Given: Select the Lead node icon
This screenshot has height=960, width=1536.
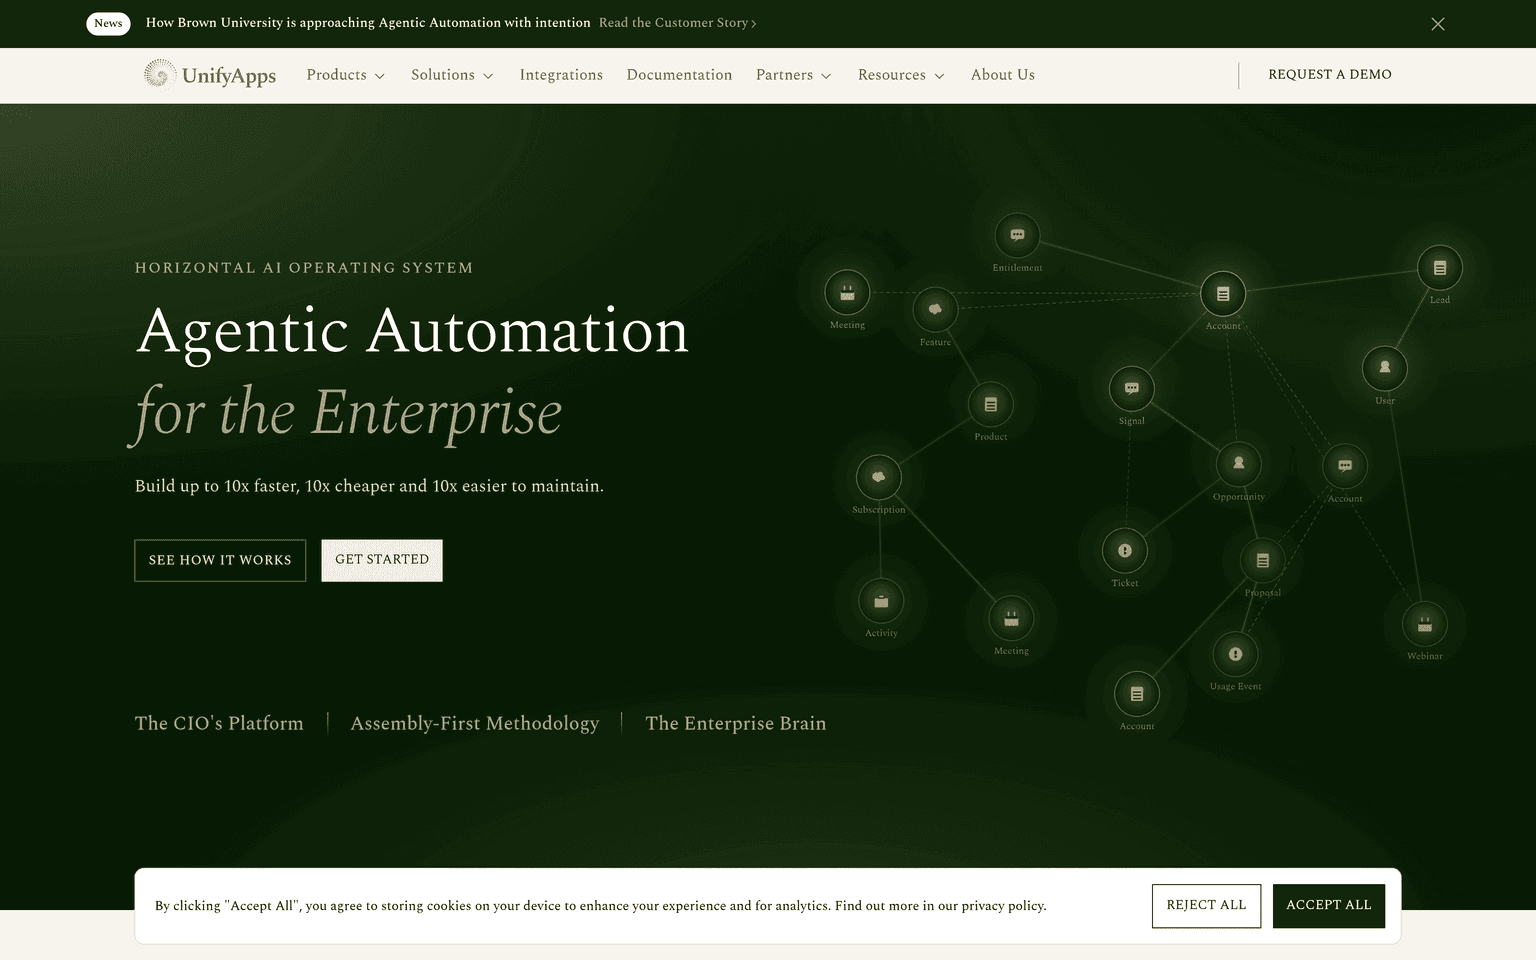Looking at the screenshot, I should pos(1440,268).
